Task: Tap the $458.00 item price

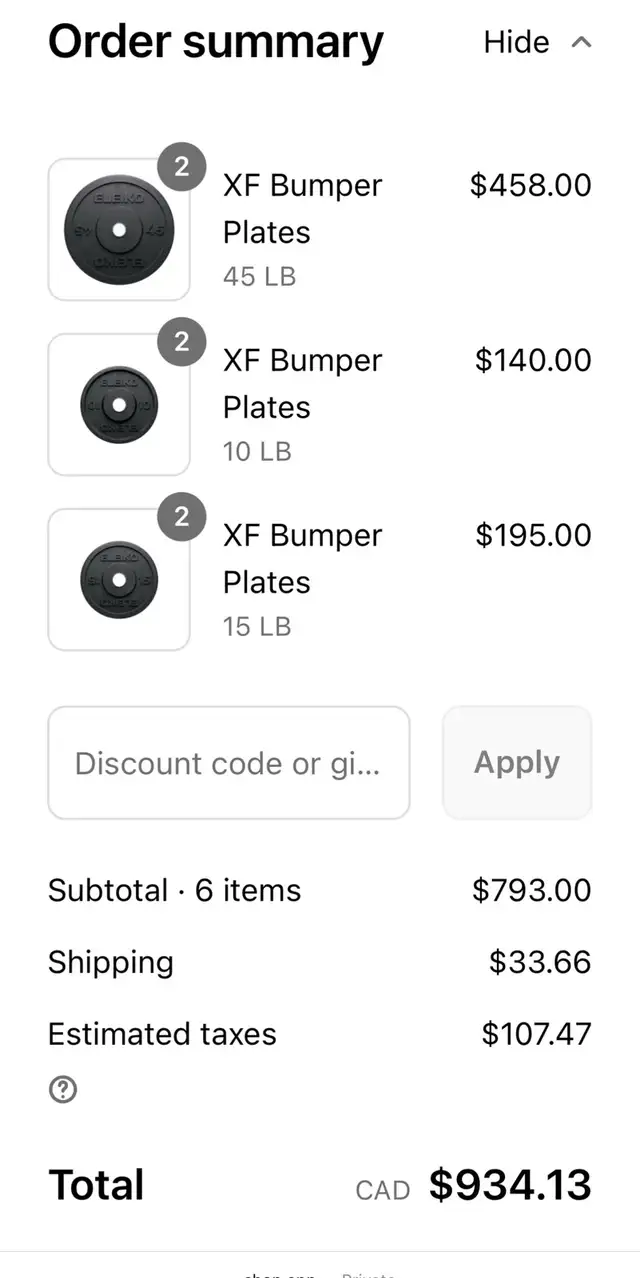Action: [x=531, y=185]
